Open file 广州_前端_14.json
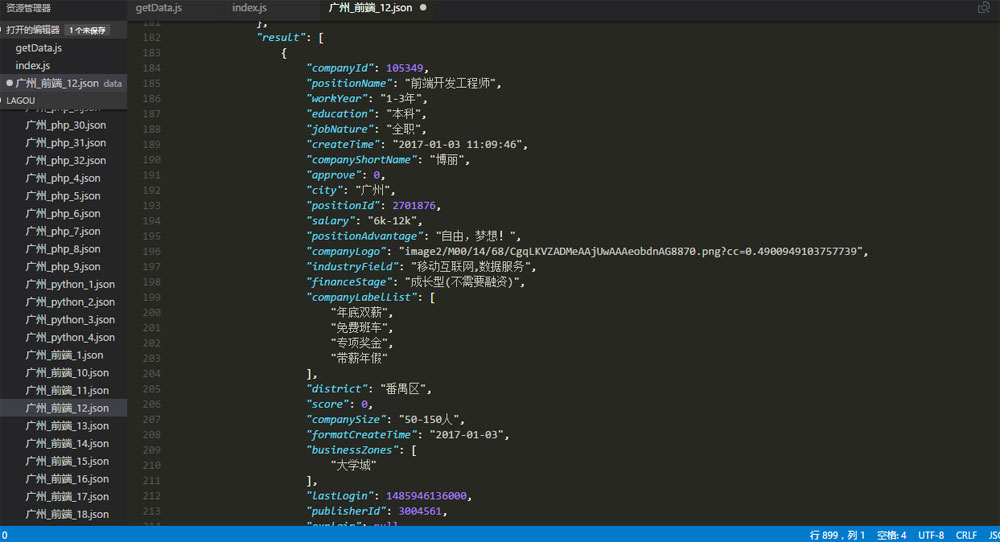 pos(67,443)
